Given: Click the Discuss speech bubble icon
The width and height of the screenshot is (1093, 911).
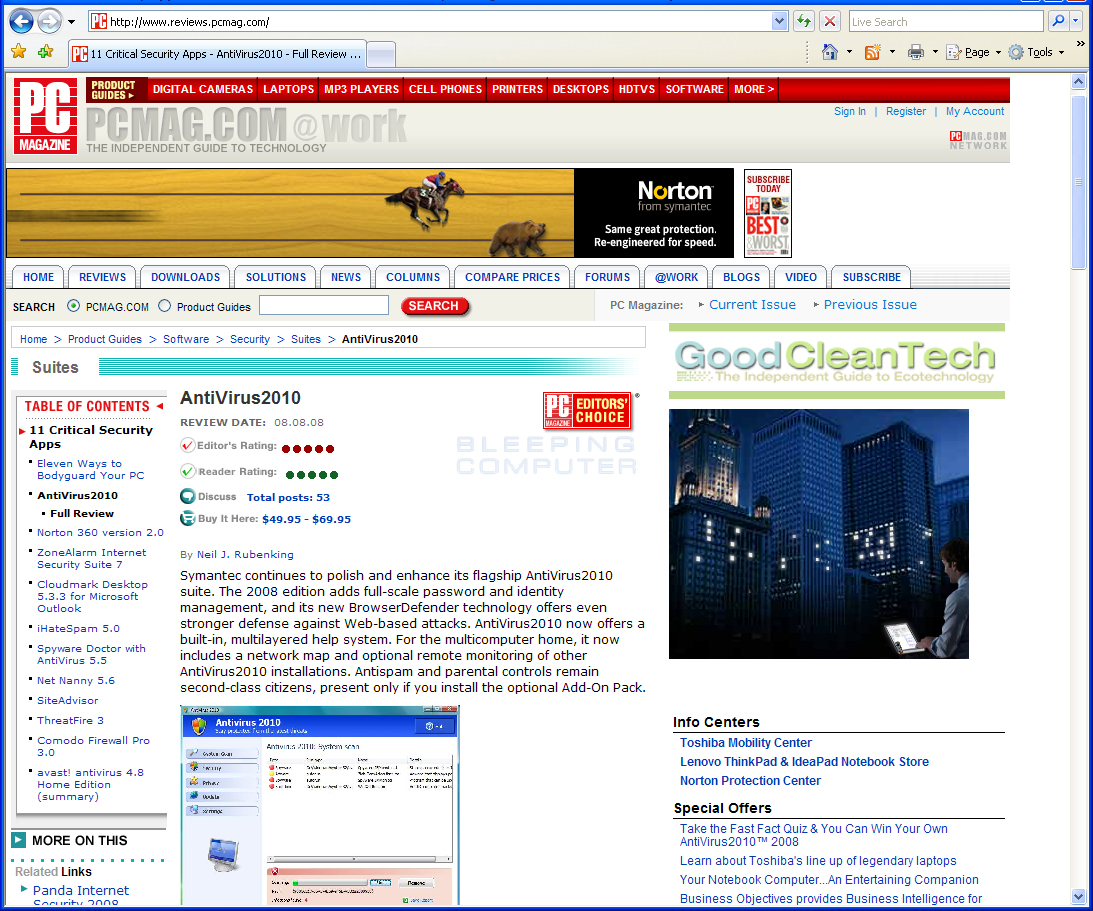Looking at the screenshot, I should [188, 497].
